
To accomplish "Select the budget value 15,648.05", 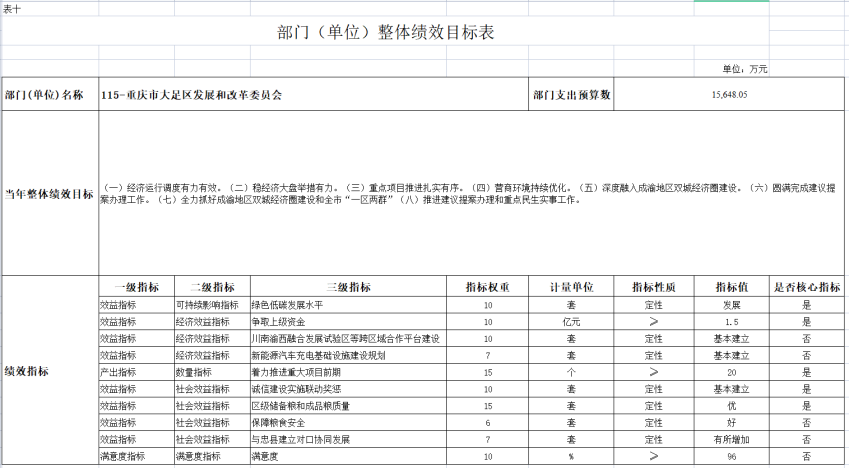I will click(x=730, y=95).
